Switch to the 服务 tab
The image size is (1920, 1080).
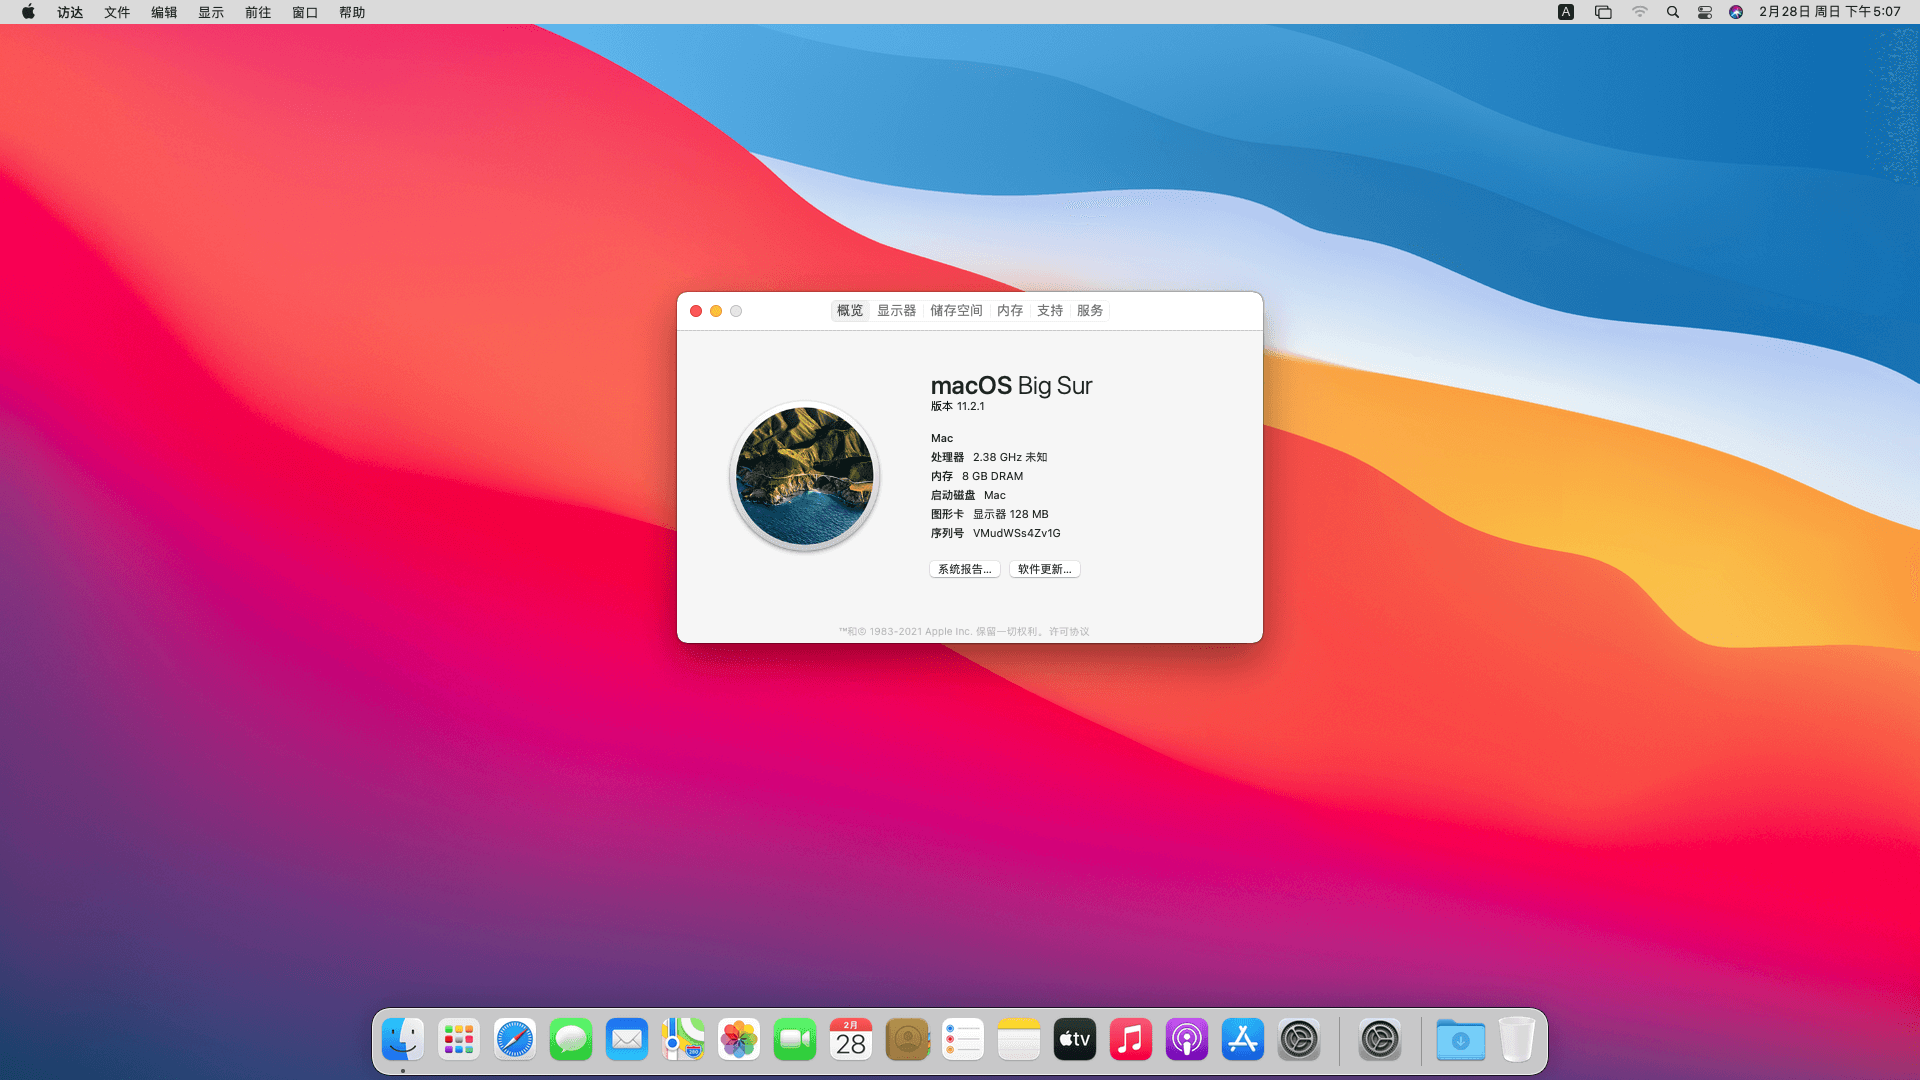coord(1090,311)
